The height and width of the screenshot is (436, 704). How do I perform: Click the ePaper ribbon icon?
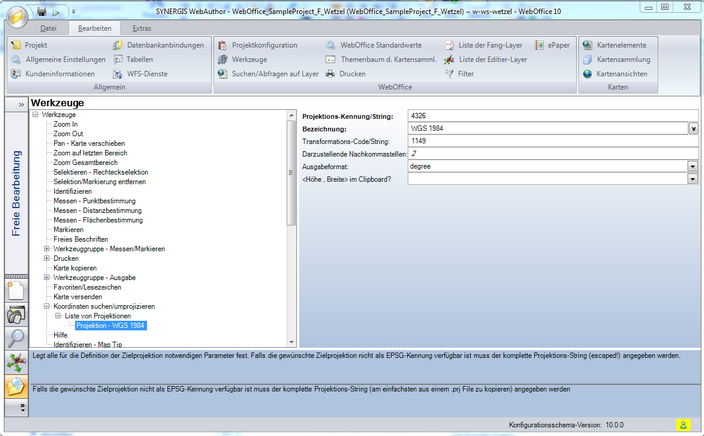point(538,46)
